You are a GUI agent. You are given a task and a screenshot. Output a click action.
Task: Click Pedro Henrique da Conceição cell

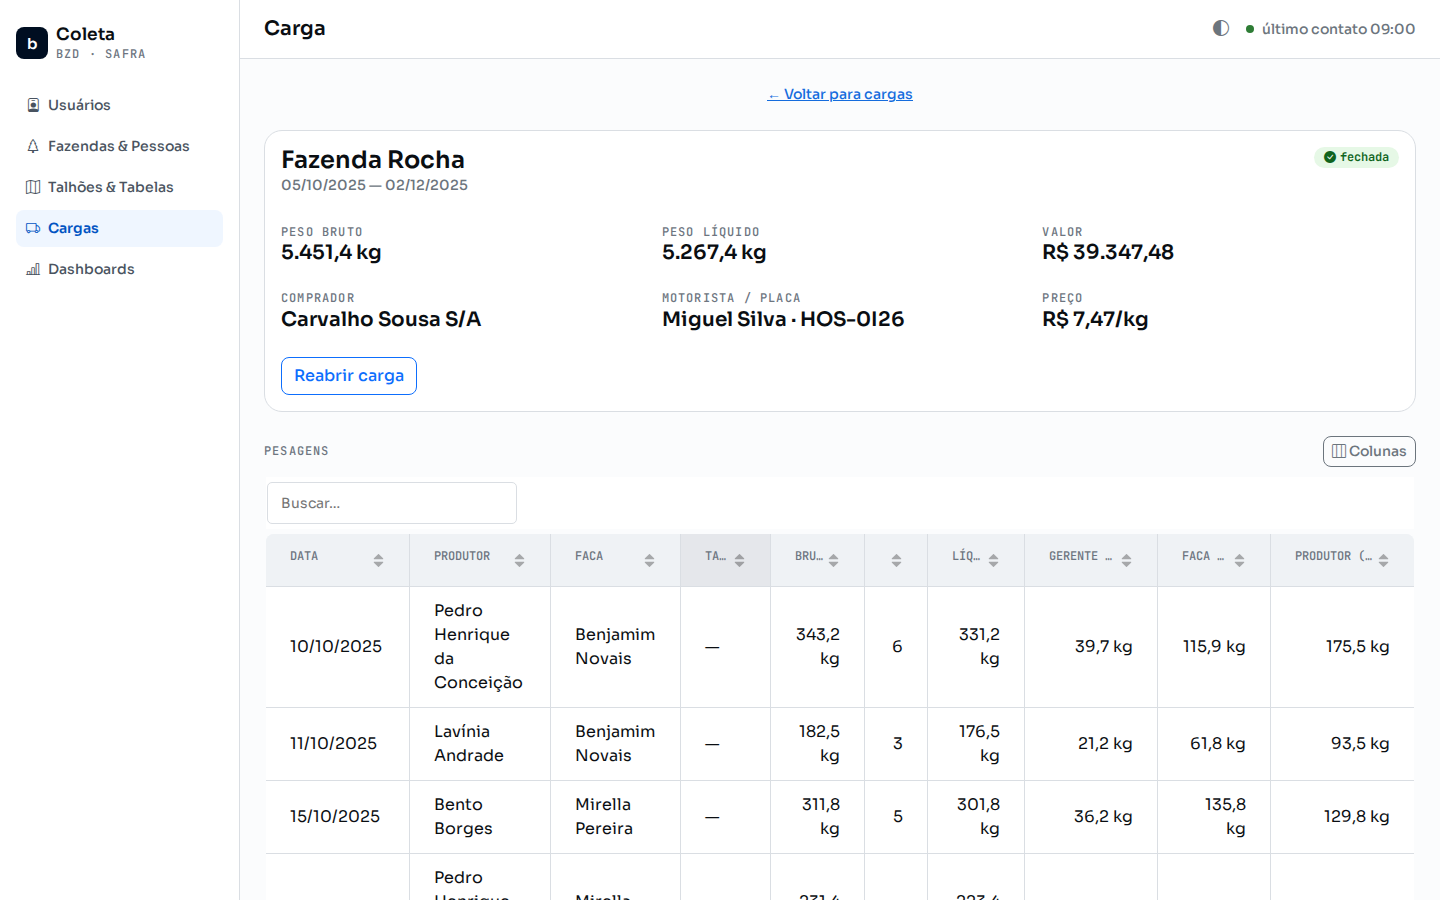coord(479,647)
